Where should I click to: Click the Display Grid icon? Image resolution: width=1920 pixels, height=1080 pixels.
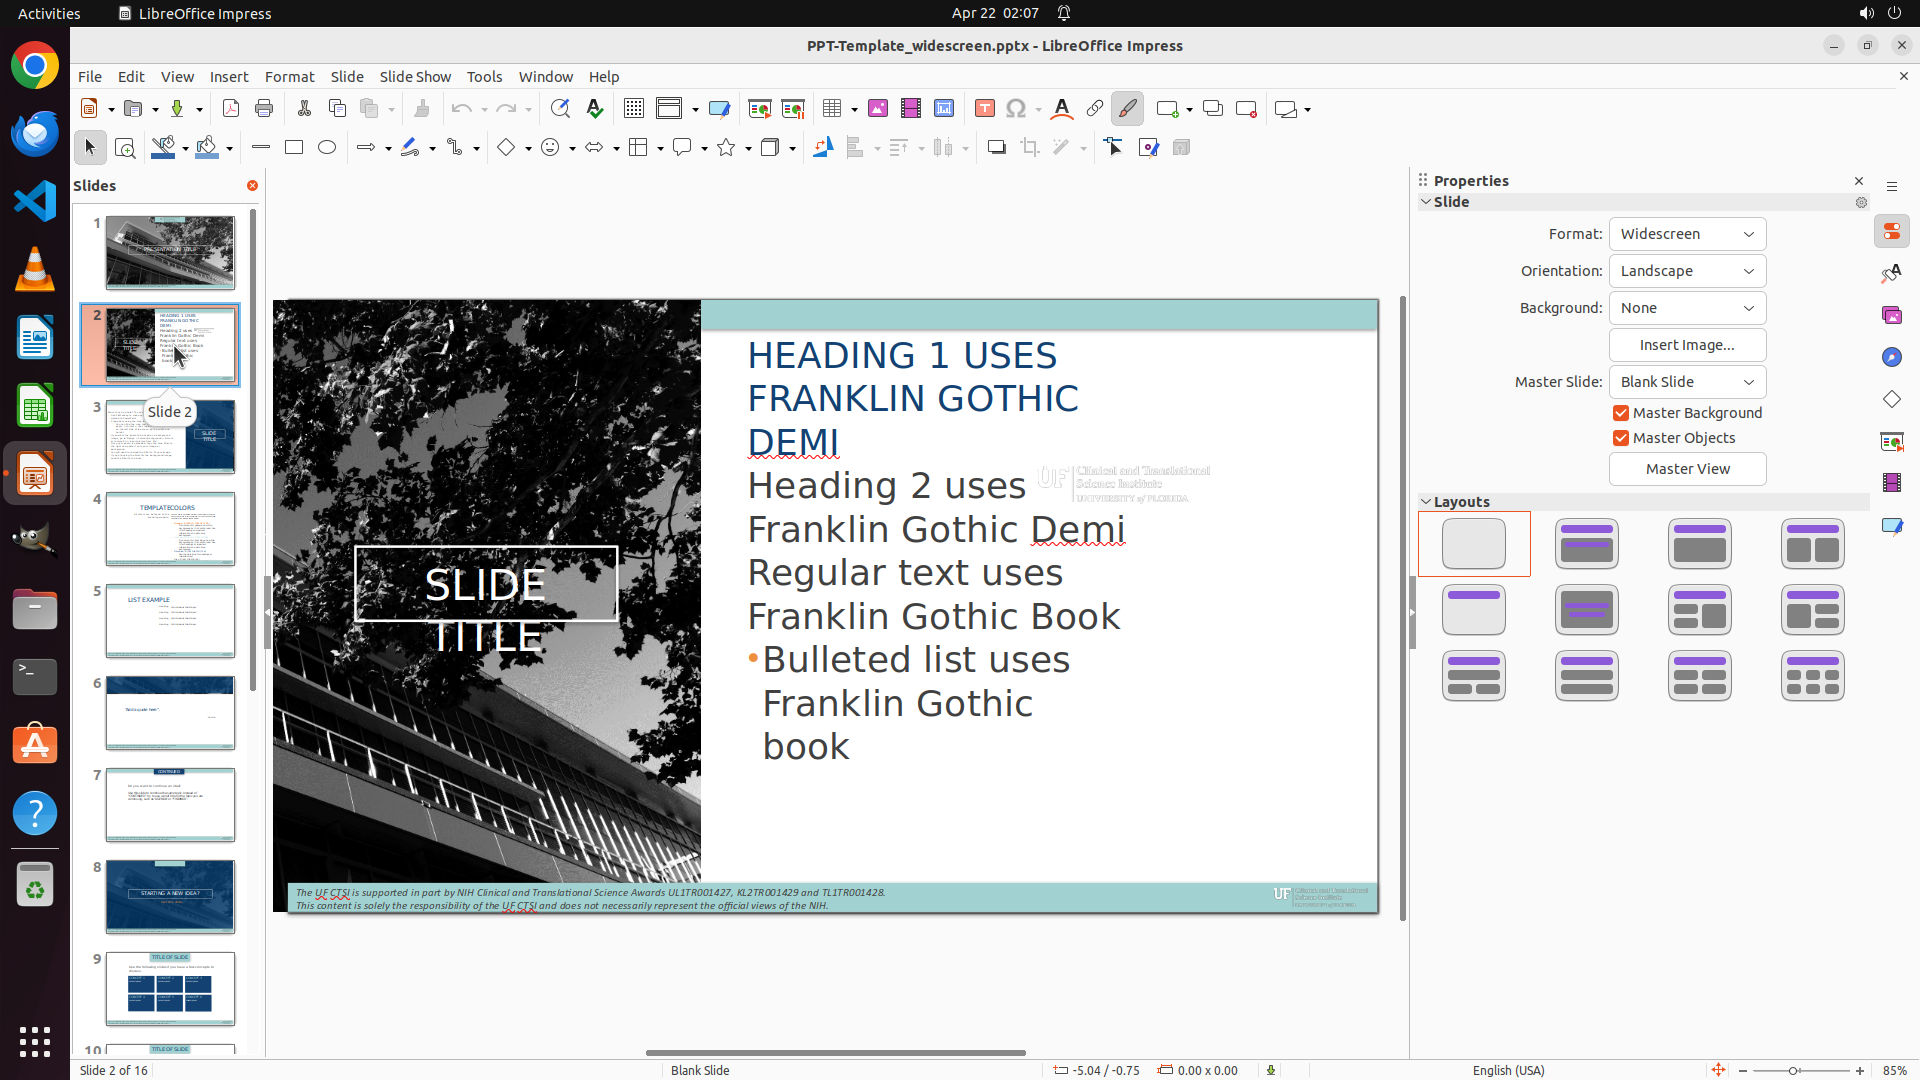(x=633, y=109)
